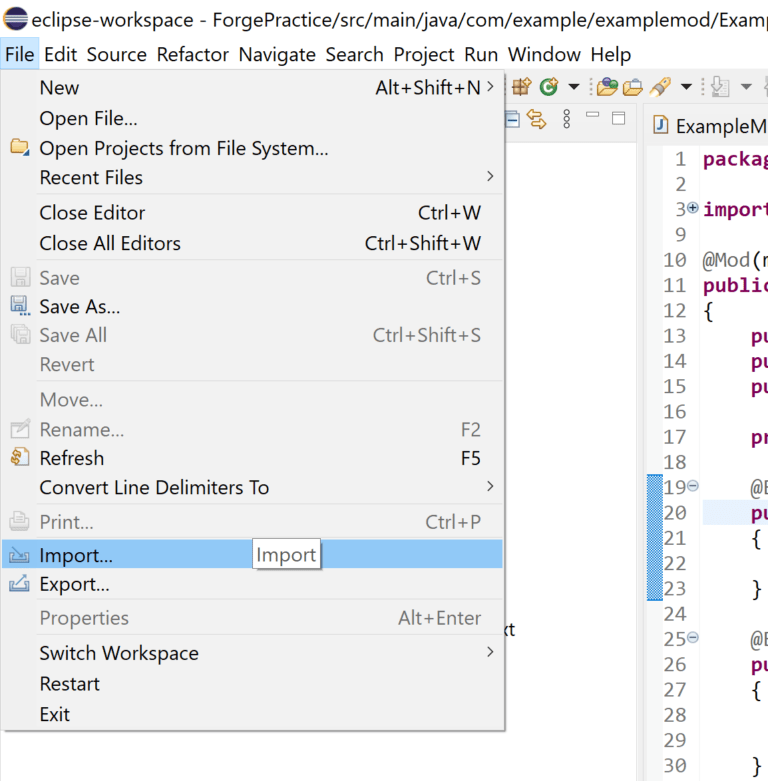The width and height of the screenshot is (768, 781).
Task: Click the Open Type toolbar icon
Action: tap(607, 87)
